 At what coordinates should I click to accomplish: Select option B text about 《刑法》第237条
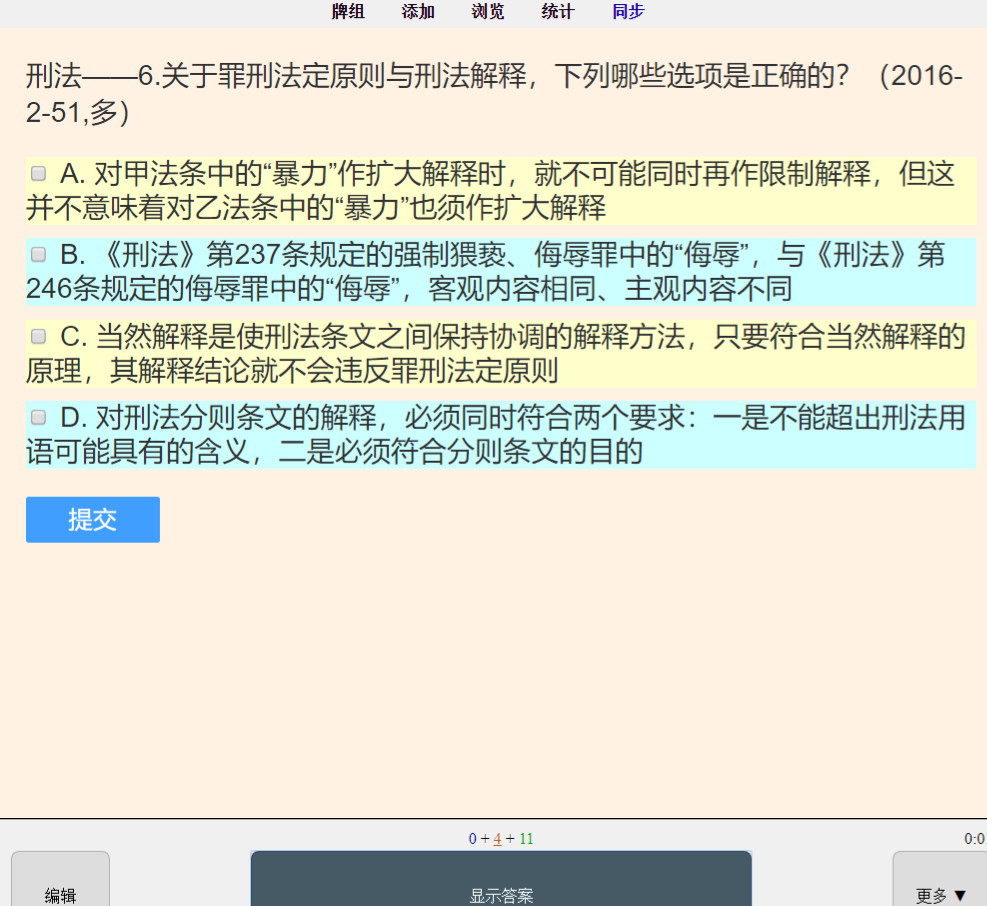point(501,272)
